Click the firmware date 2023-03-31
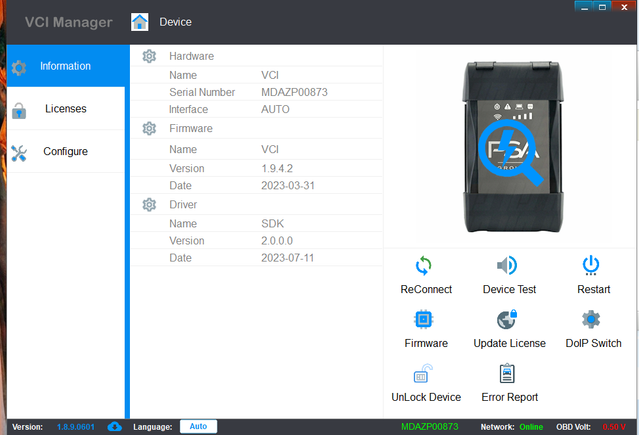 point(288,185)
